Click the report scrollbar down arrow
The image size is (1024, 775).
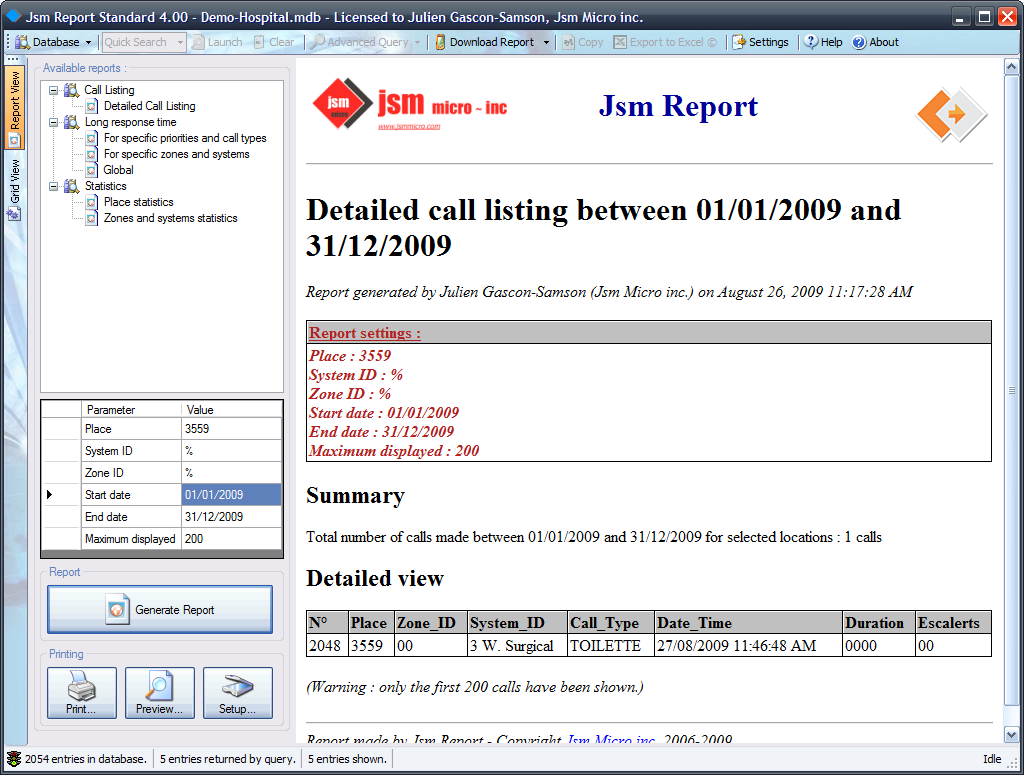[x=1011, y=735]
